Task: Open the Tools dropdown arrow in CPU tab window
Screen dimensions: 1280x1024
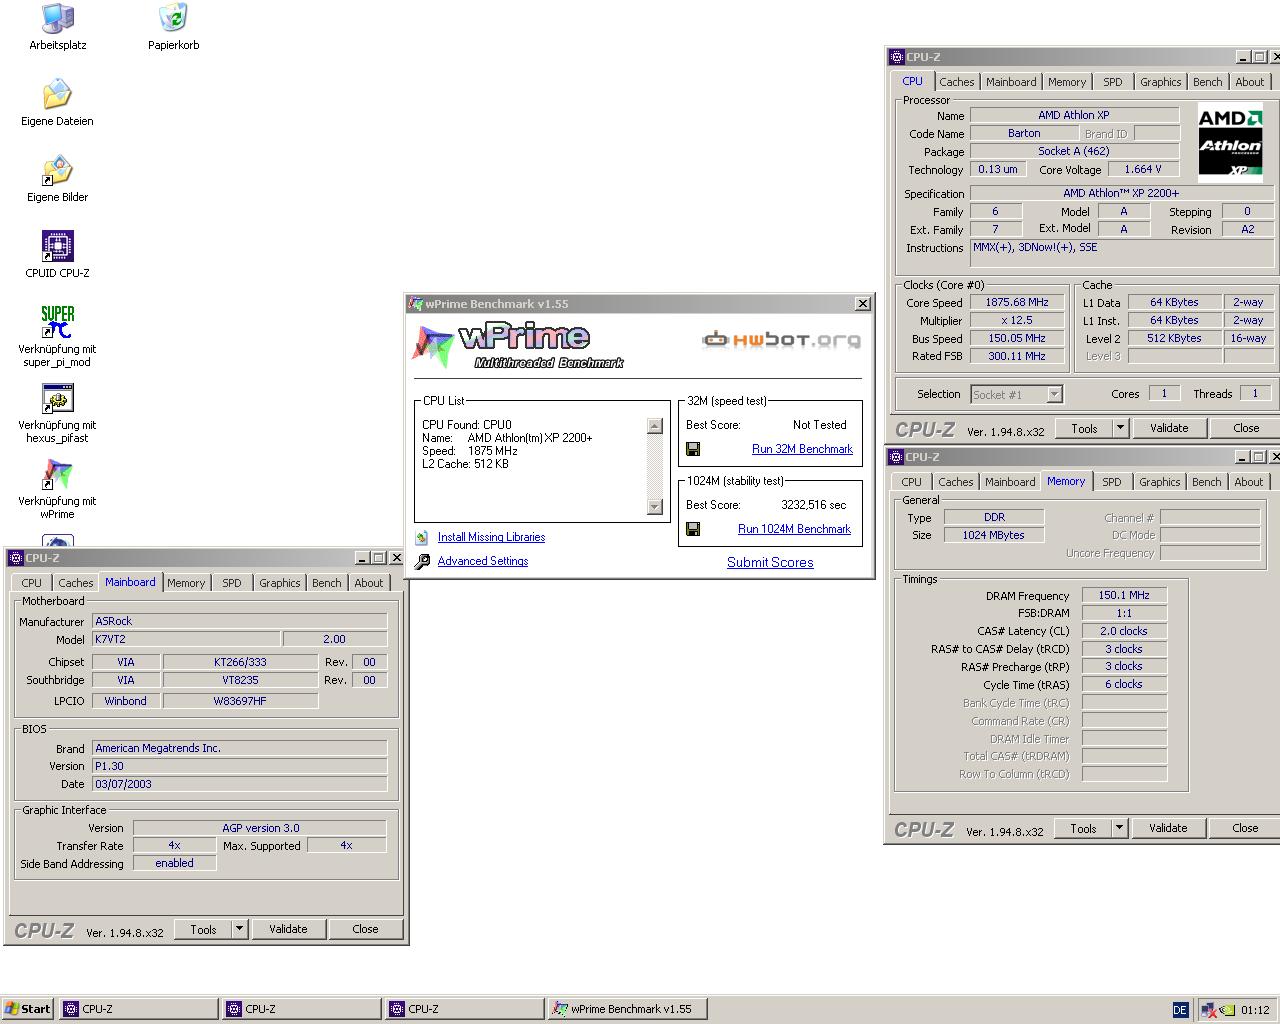Action: 1120,428
